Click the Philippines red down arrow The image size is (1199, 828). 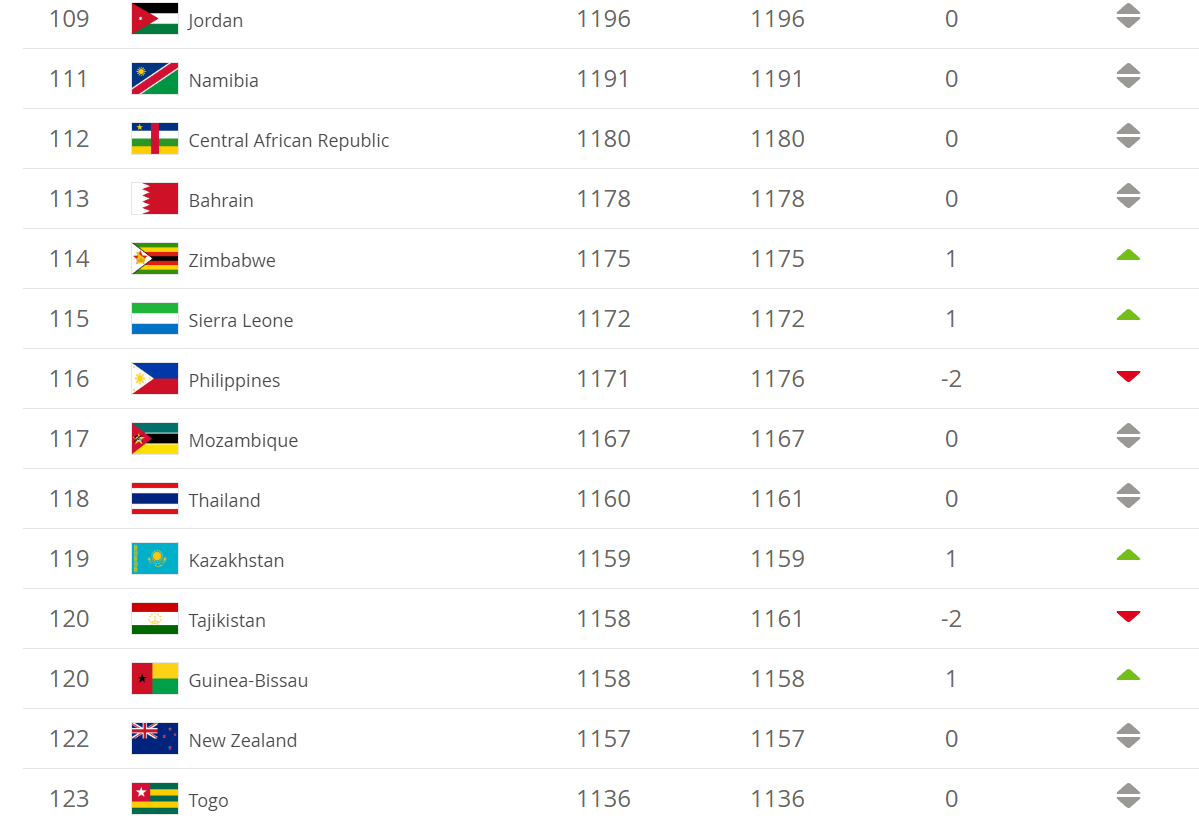[x=1128, y=376]
